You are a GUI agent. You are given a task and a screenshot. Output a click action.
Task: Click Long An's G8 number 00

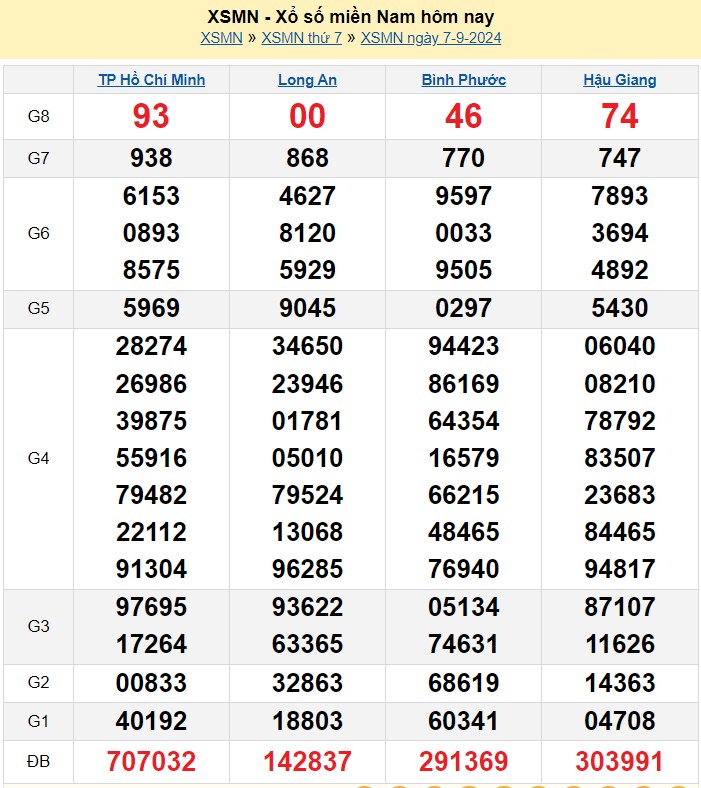[x=307, y=117]
